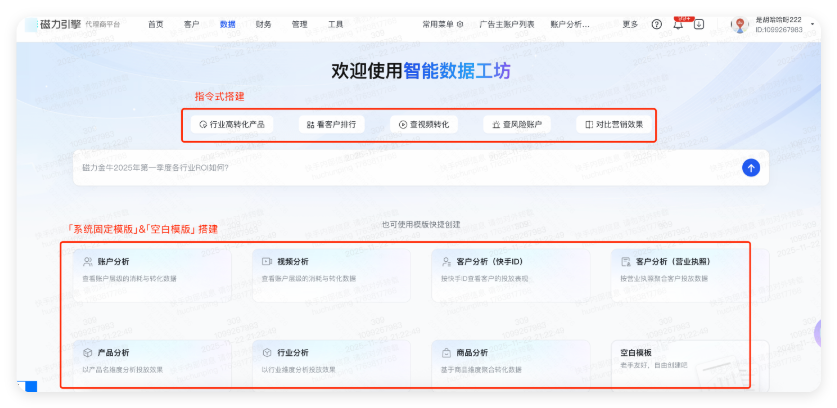Click the 查风险账户 suggestion chip
The image size is (837, 408).
517,124
